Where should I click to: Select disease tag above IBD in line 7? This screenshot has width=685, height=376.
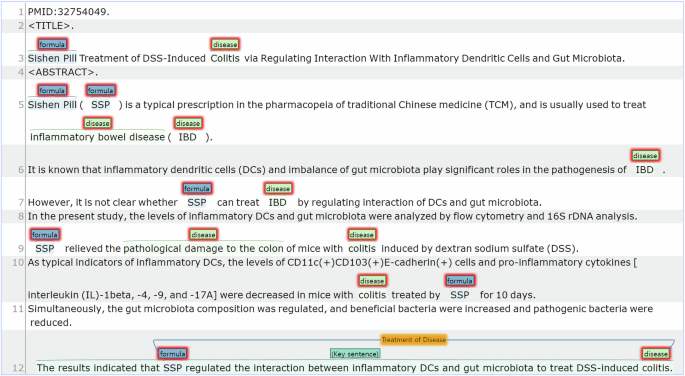click(278, 189)
